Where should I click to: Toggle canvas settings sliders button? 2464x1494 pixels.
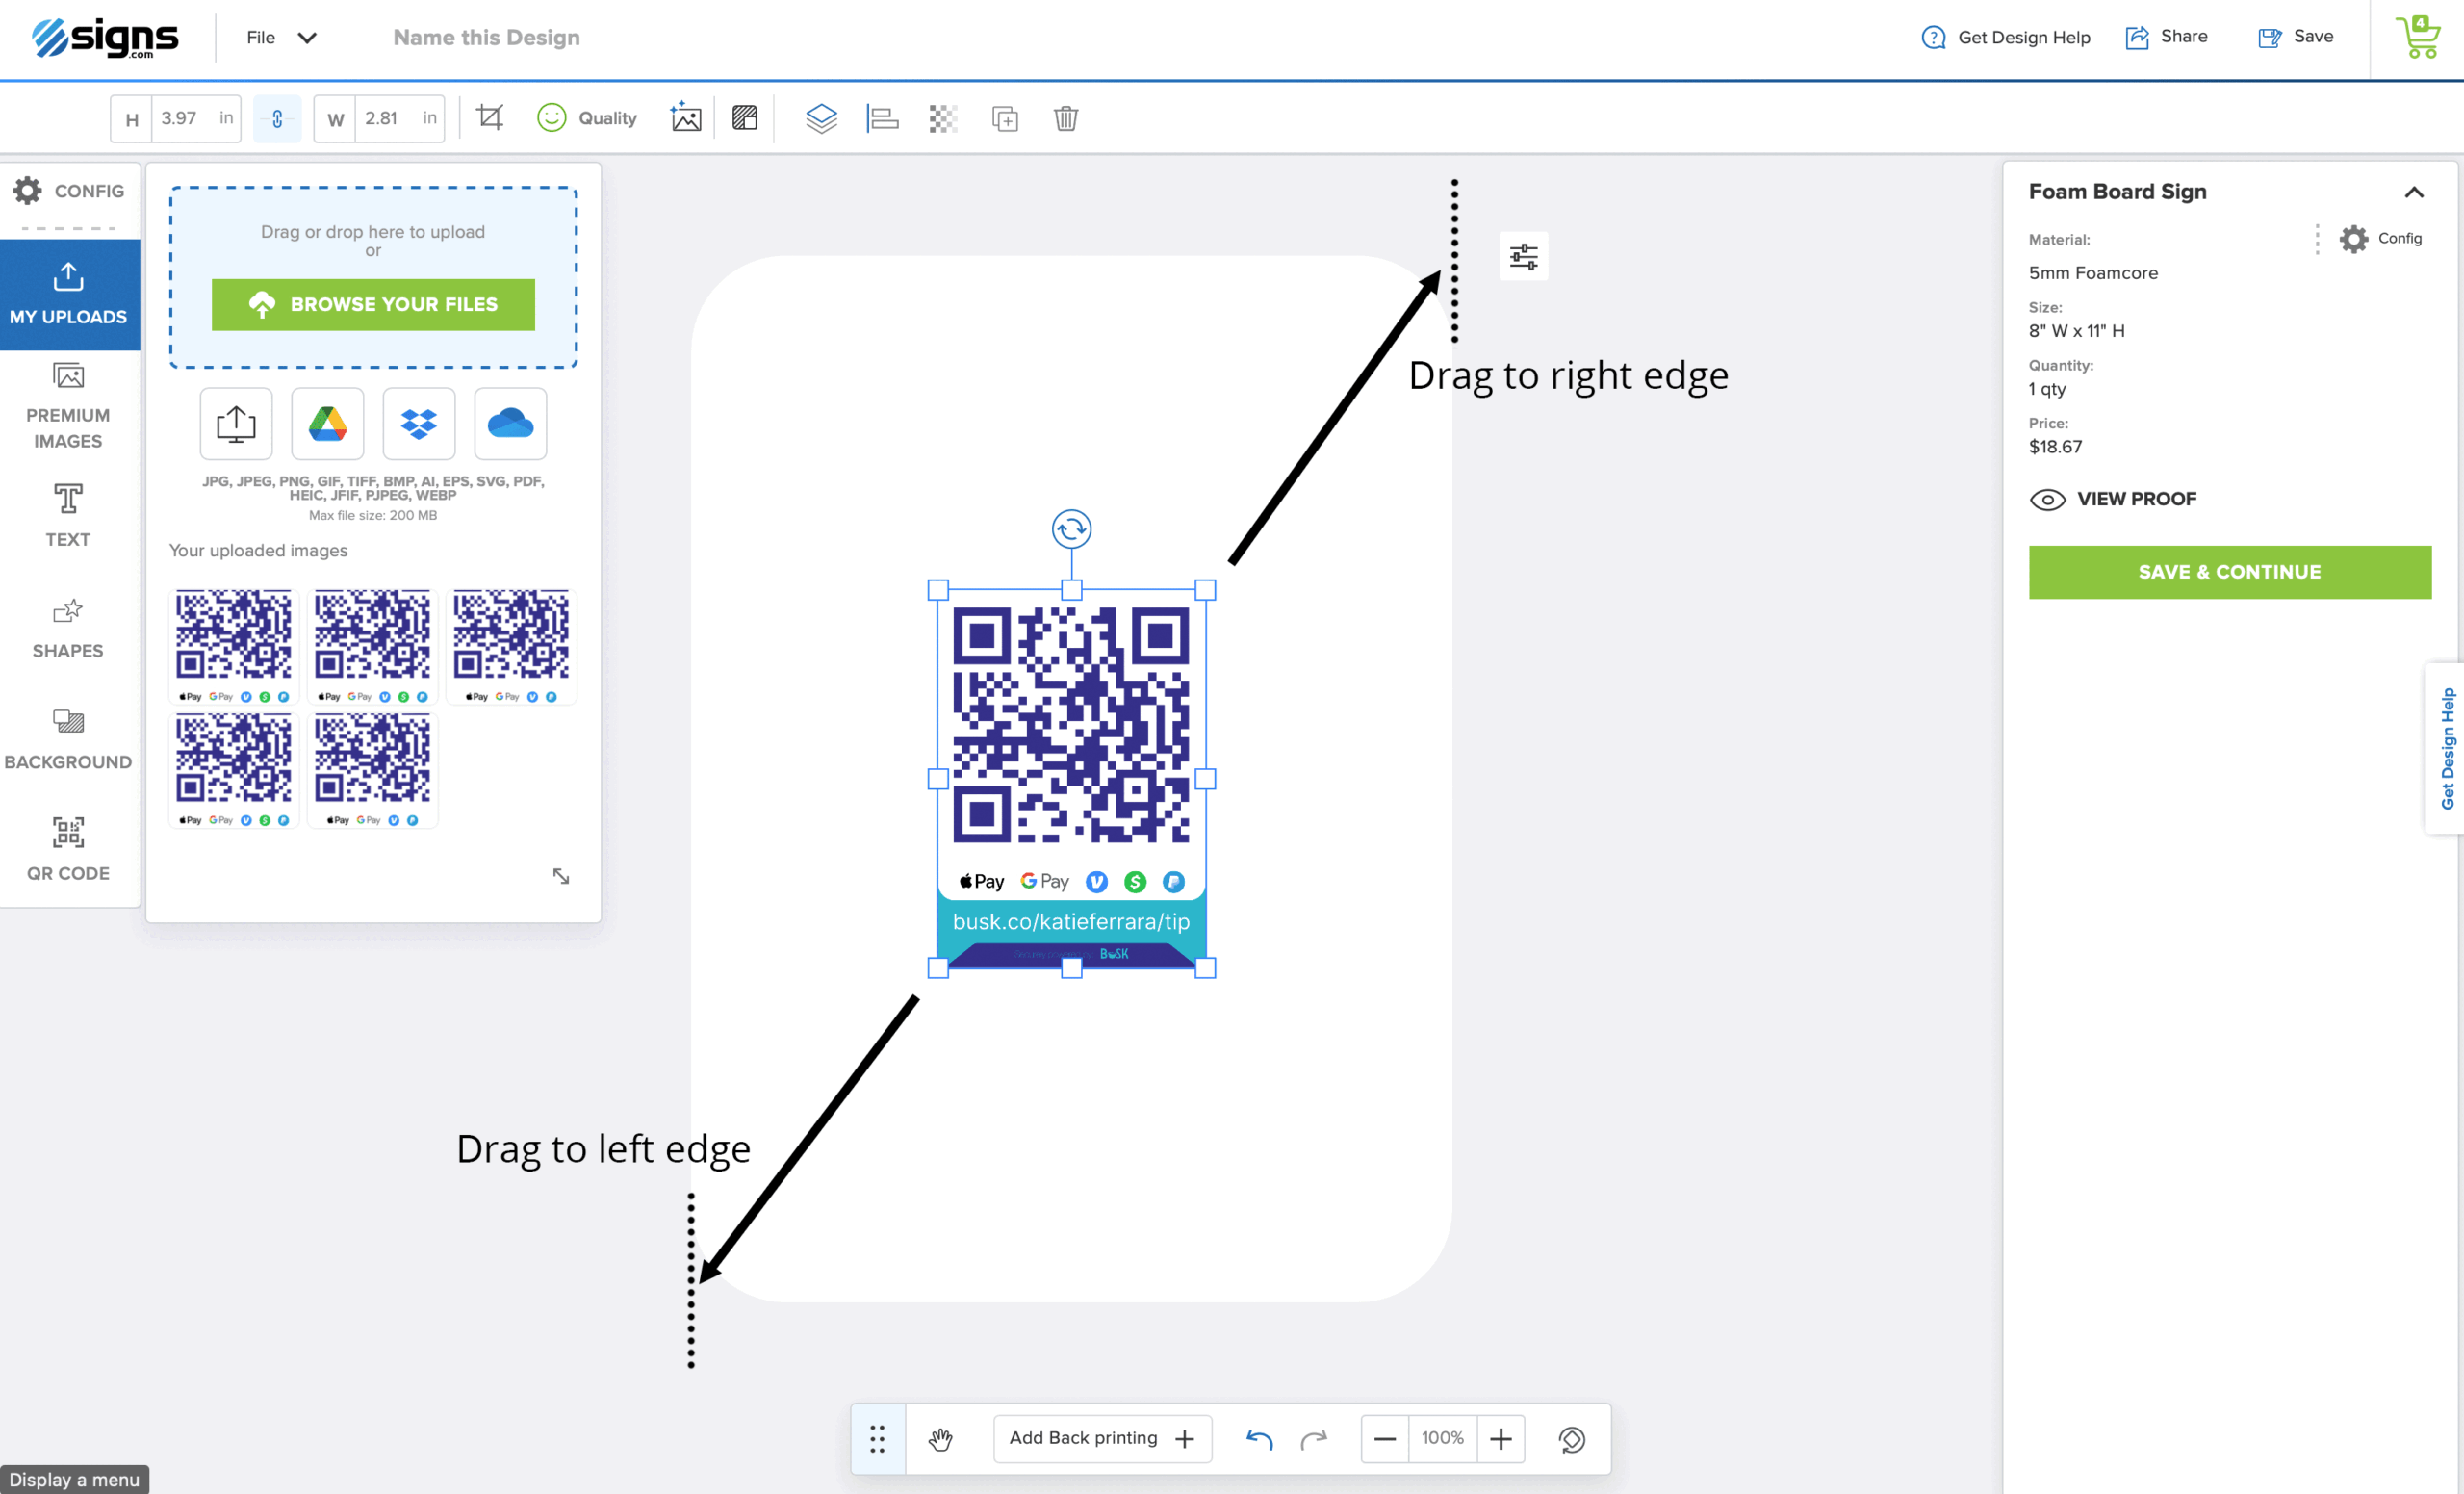coord(1523,257)
